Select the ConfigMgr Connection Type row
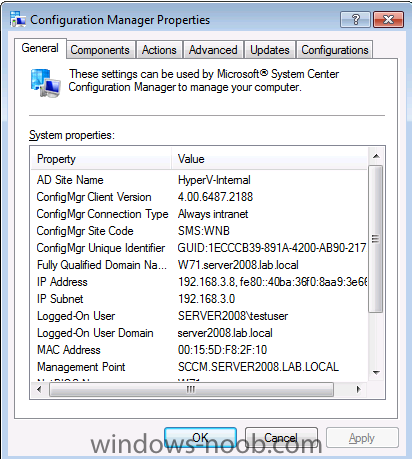This screenshot has height=459, width=412. pyautogui.click(x=199, y=214)
